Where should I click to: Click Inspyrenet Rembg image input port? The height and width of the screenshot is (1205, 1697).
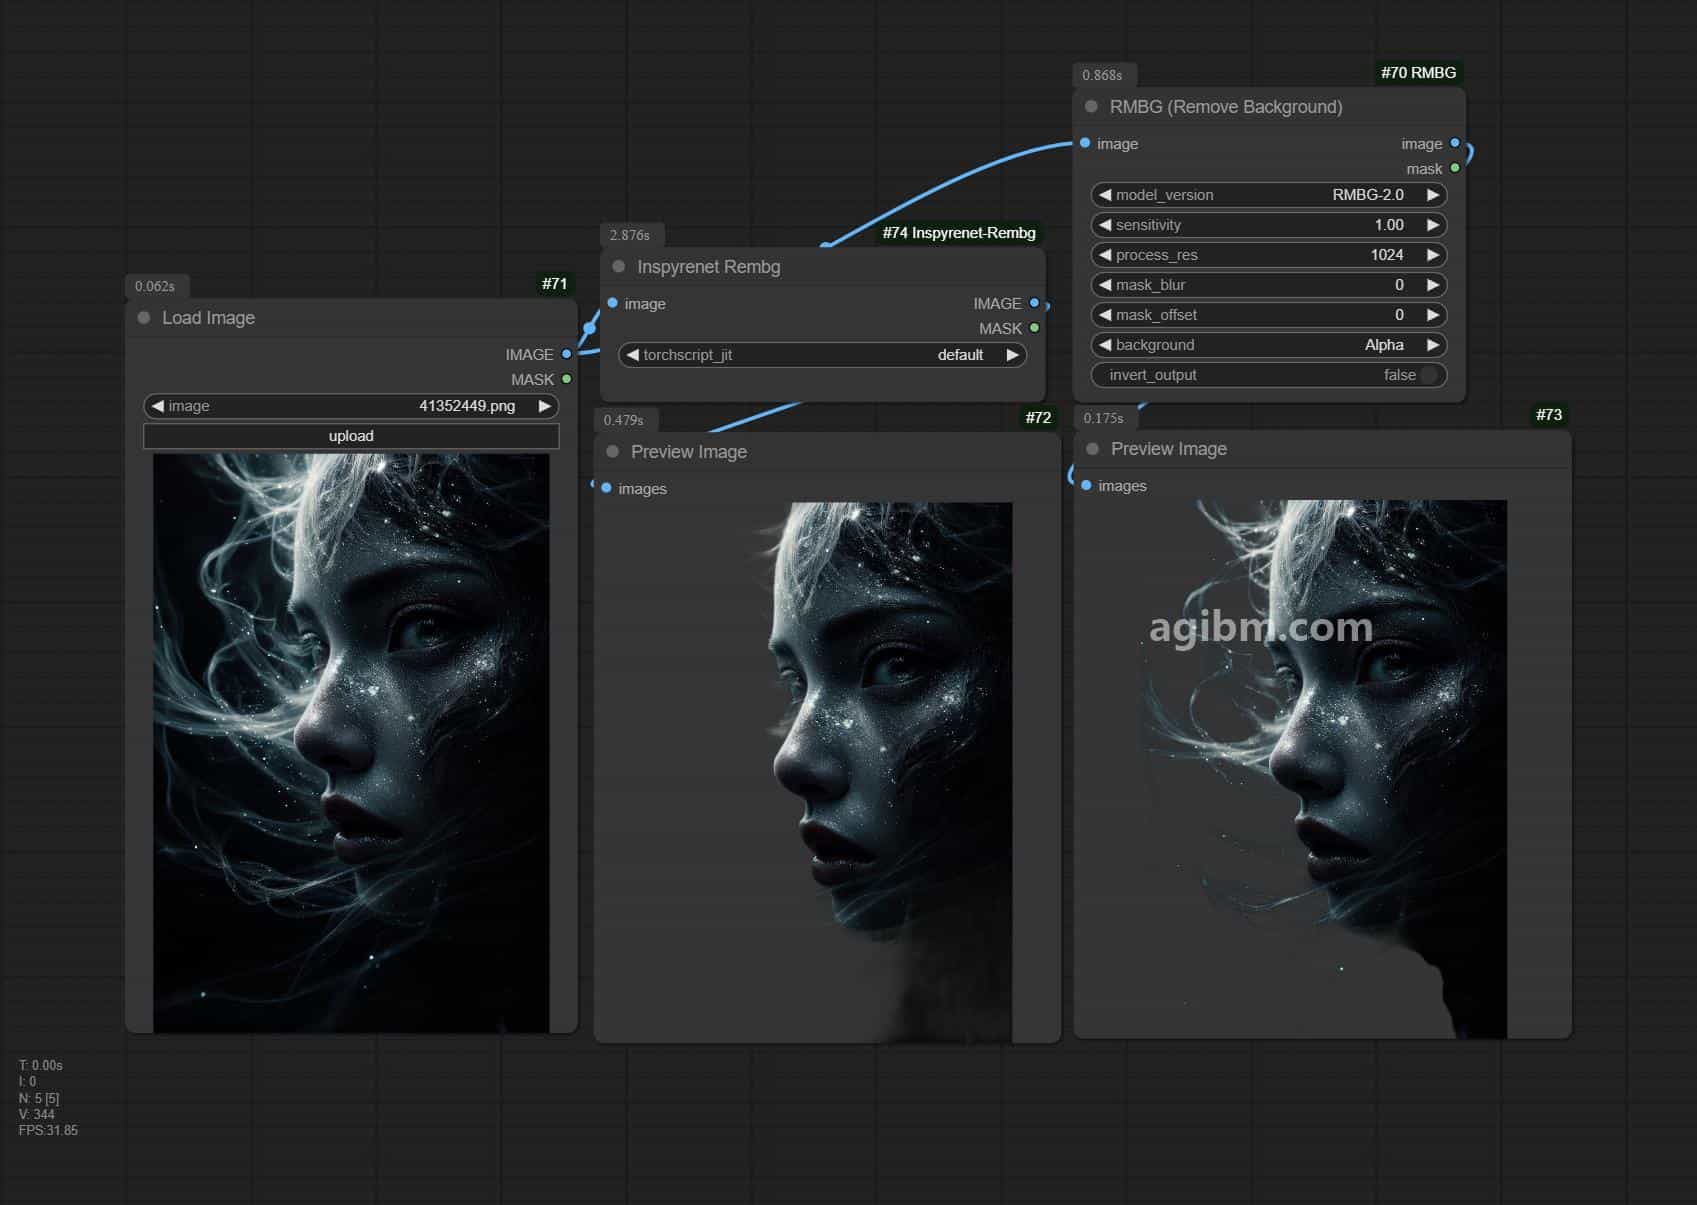point(613,303)
